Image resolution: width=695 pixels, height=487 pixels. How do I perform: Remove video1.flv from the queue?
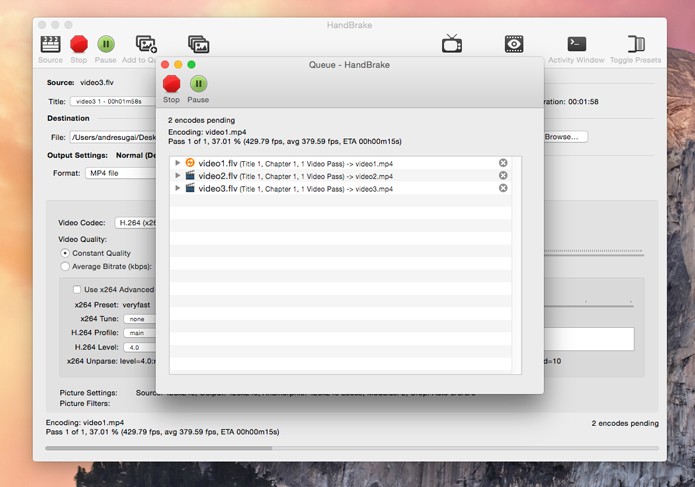[503, 163]
